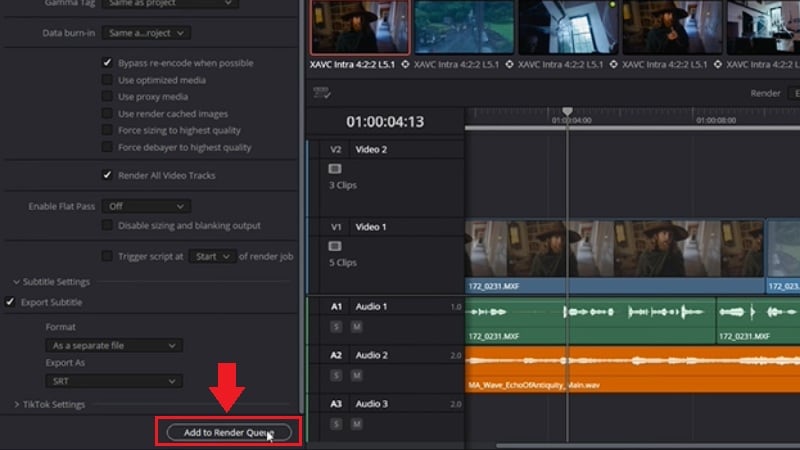Open subtitle Format dropdown As a separate file

[x=114, y=345]
